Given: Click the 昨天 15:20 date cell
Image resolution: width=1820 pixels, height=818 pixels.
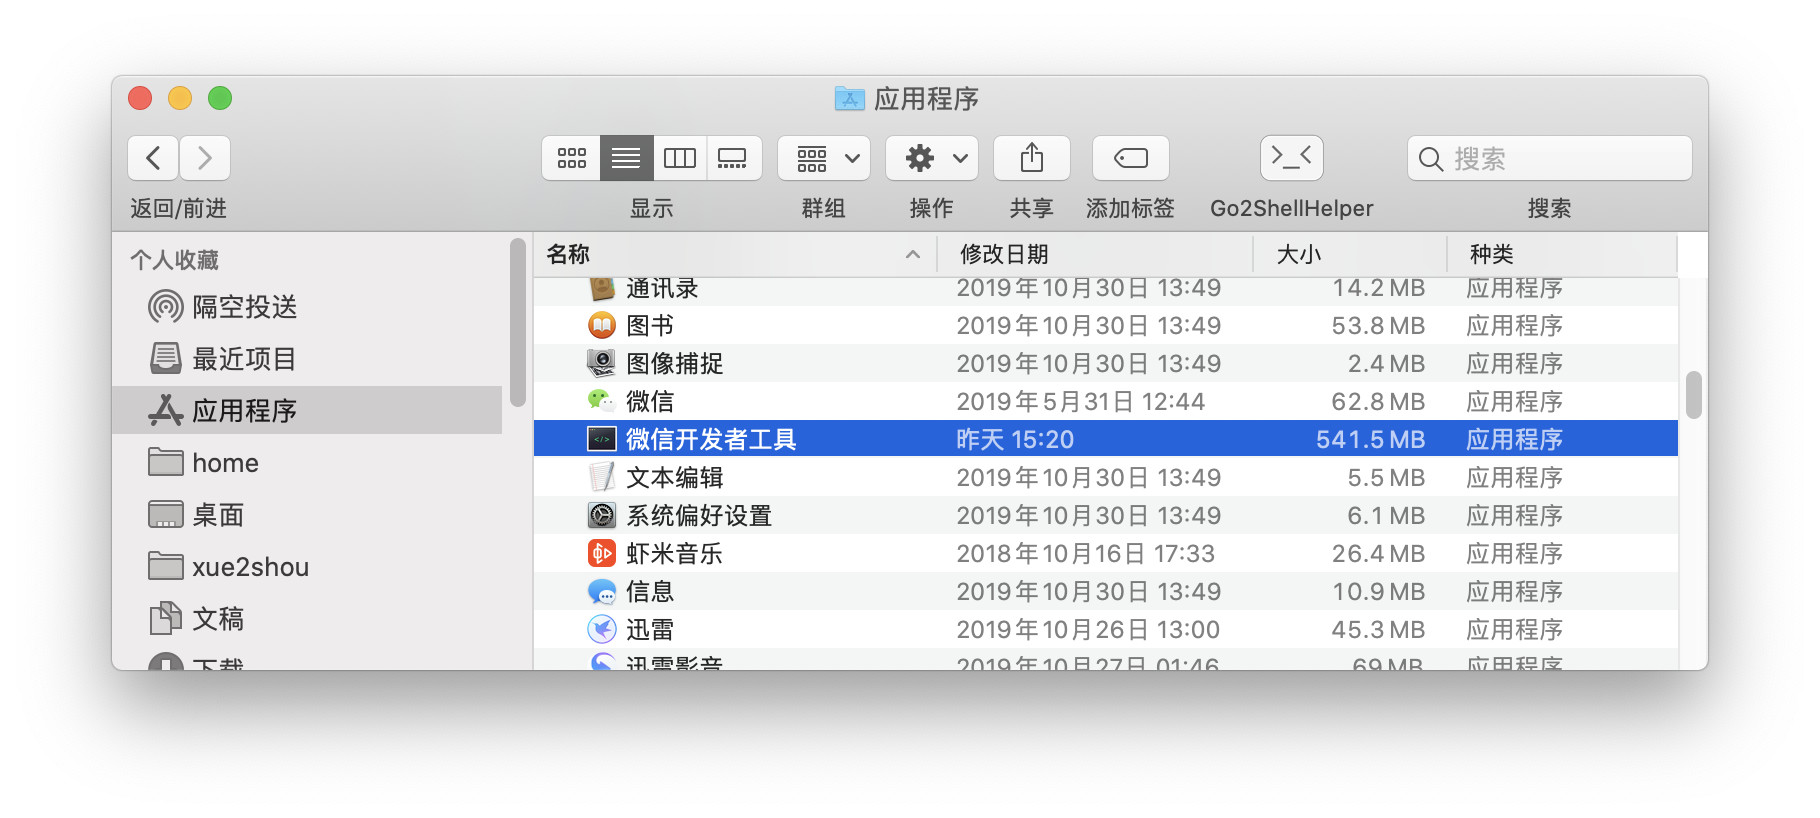Looking at the screenshot, I should click(1015, 439).
